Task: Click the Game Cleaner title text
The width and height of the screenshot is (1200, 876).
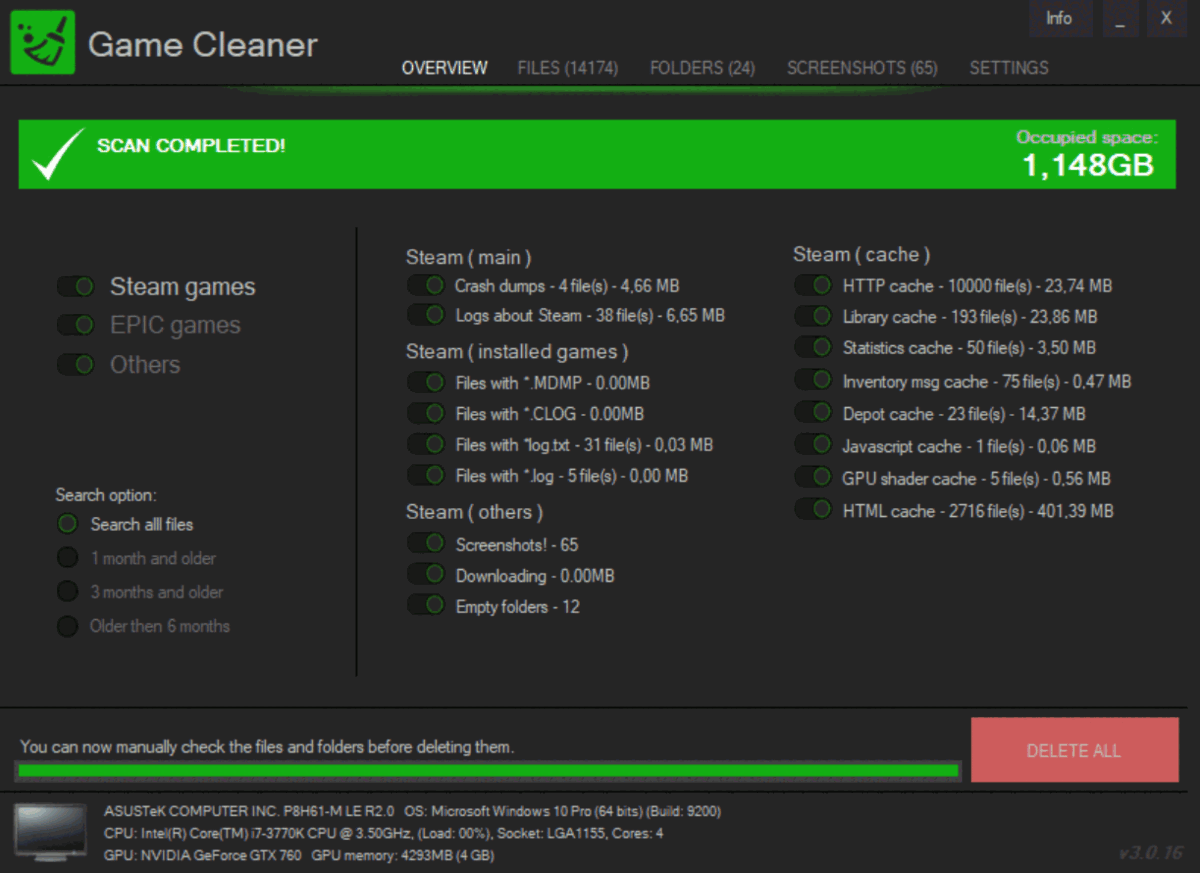Action: pyautogui.click(x=203, y=45)
